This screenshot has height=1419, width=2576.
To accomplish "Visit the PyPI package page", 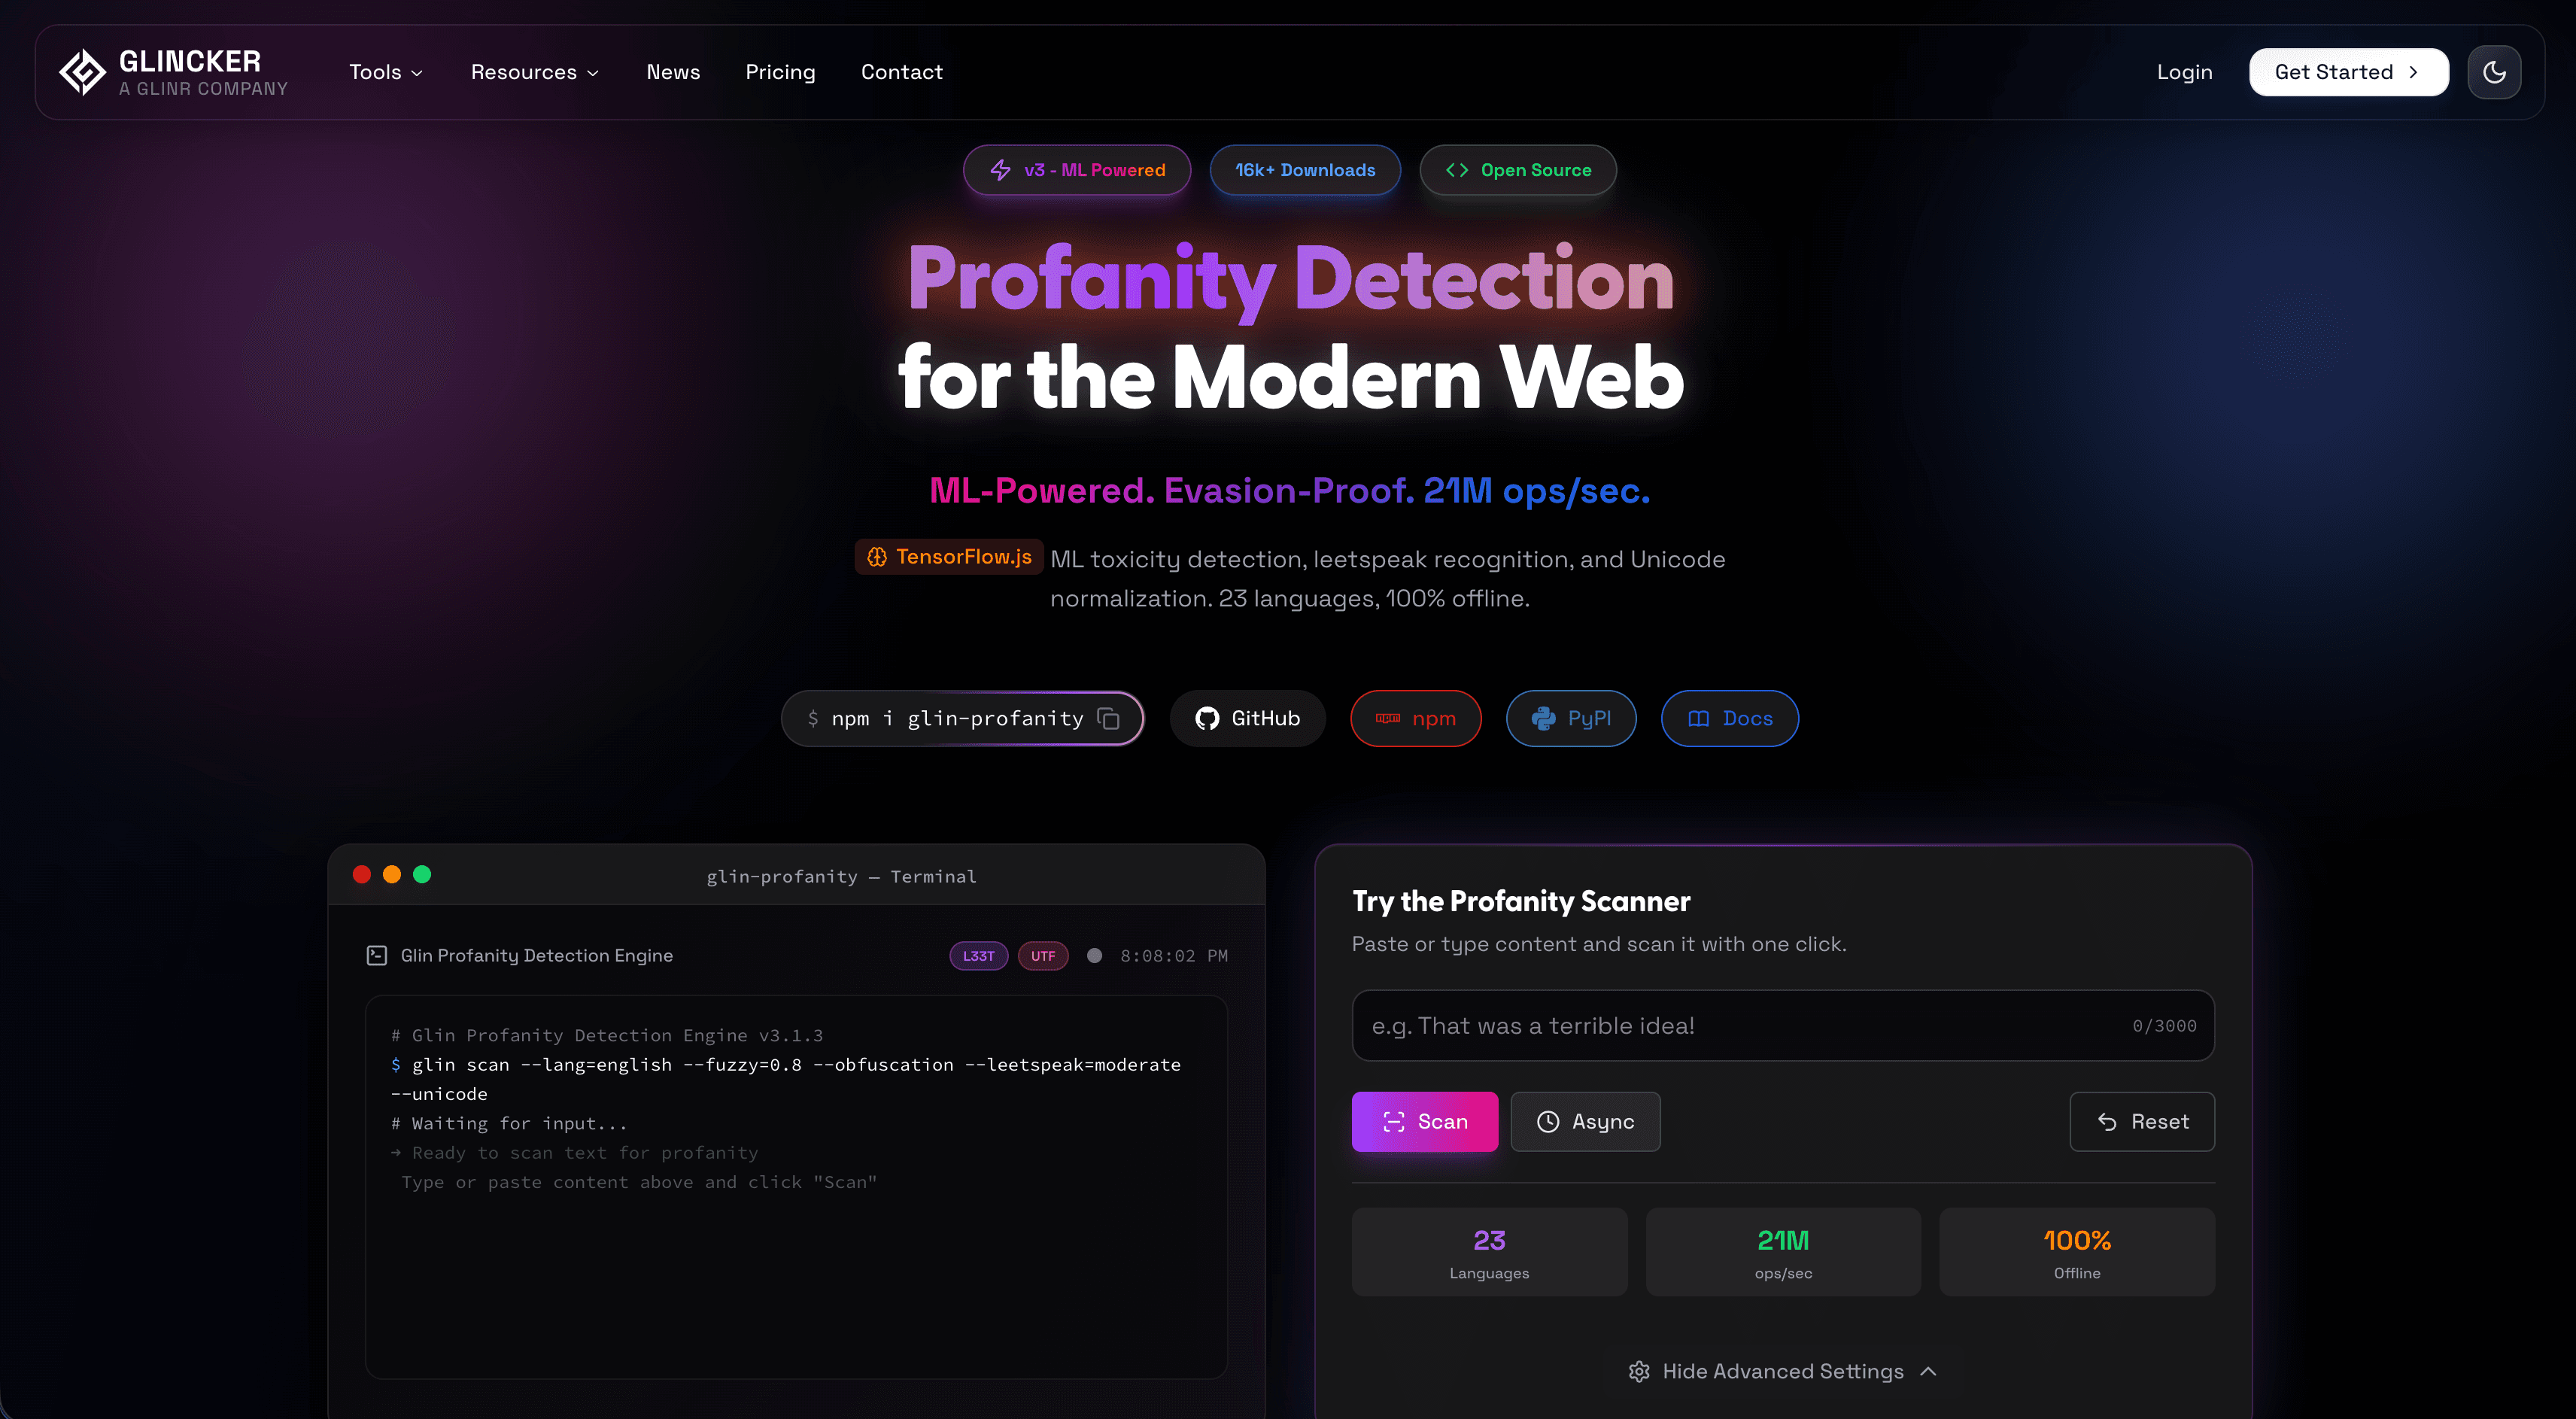I will tap(1571, 718).
